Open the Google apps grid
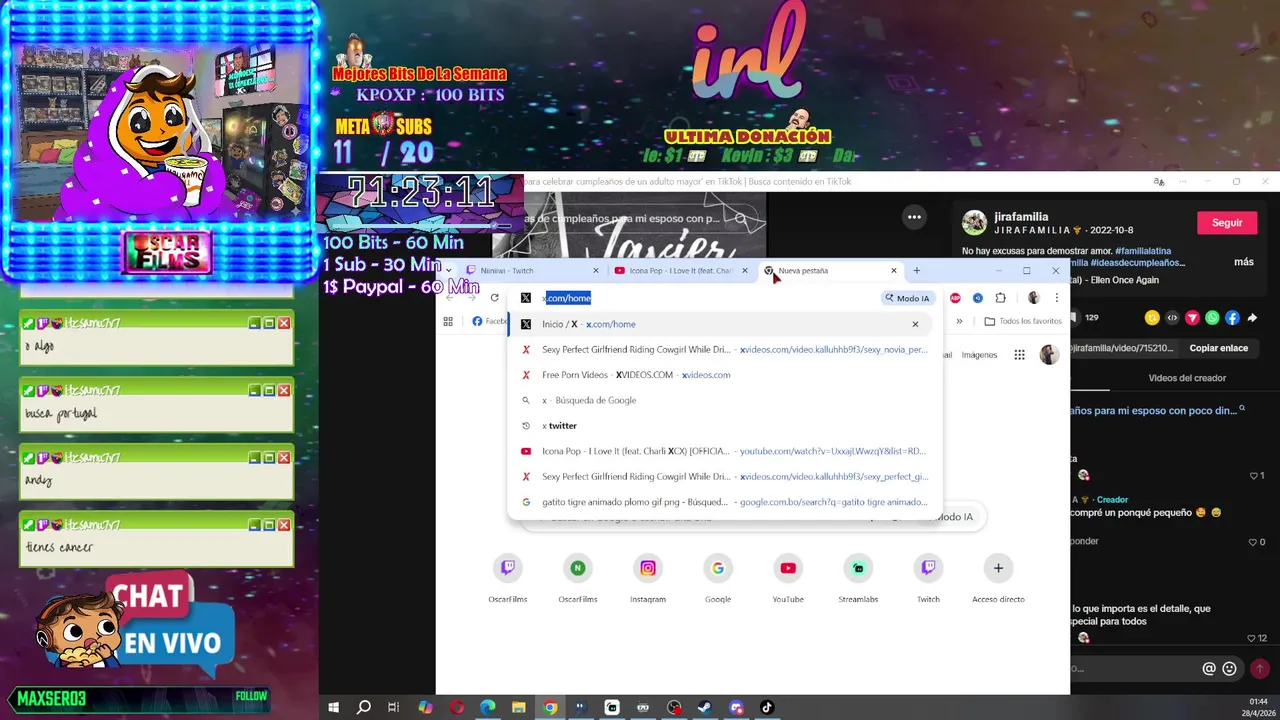This screenshot has width=1280, height=720. tap(1019, 355)
